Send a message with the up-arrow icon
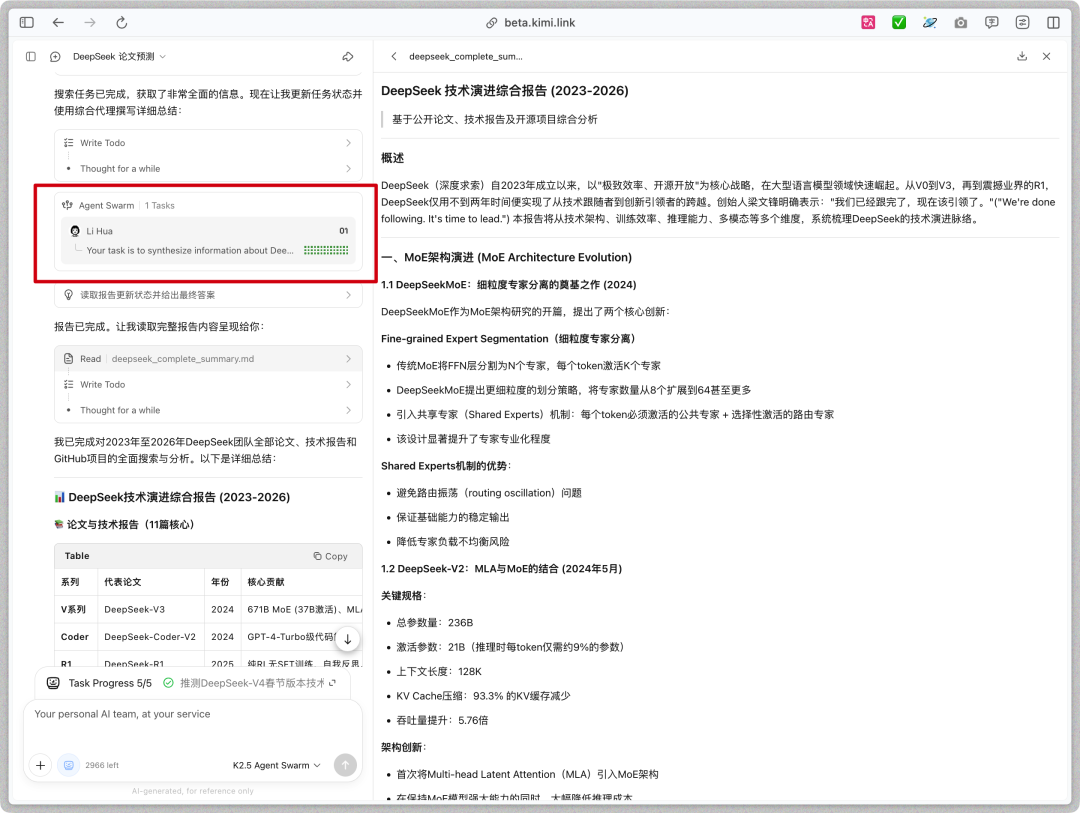Screen dimensions: 1080x813 tap(344, 765)
